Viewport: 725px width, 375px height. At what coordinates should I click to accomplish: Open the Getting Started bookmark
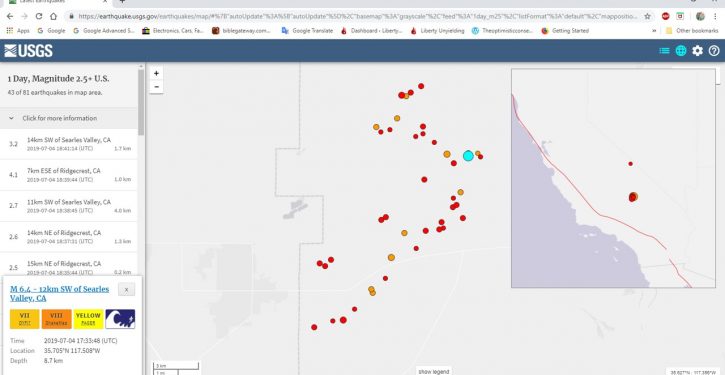click(x=565, y=31)
